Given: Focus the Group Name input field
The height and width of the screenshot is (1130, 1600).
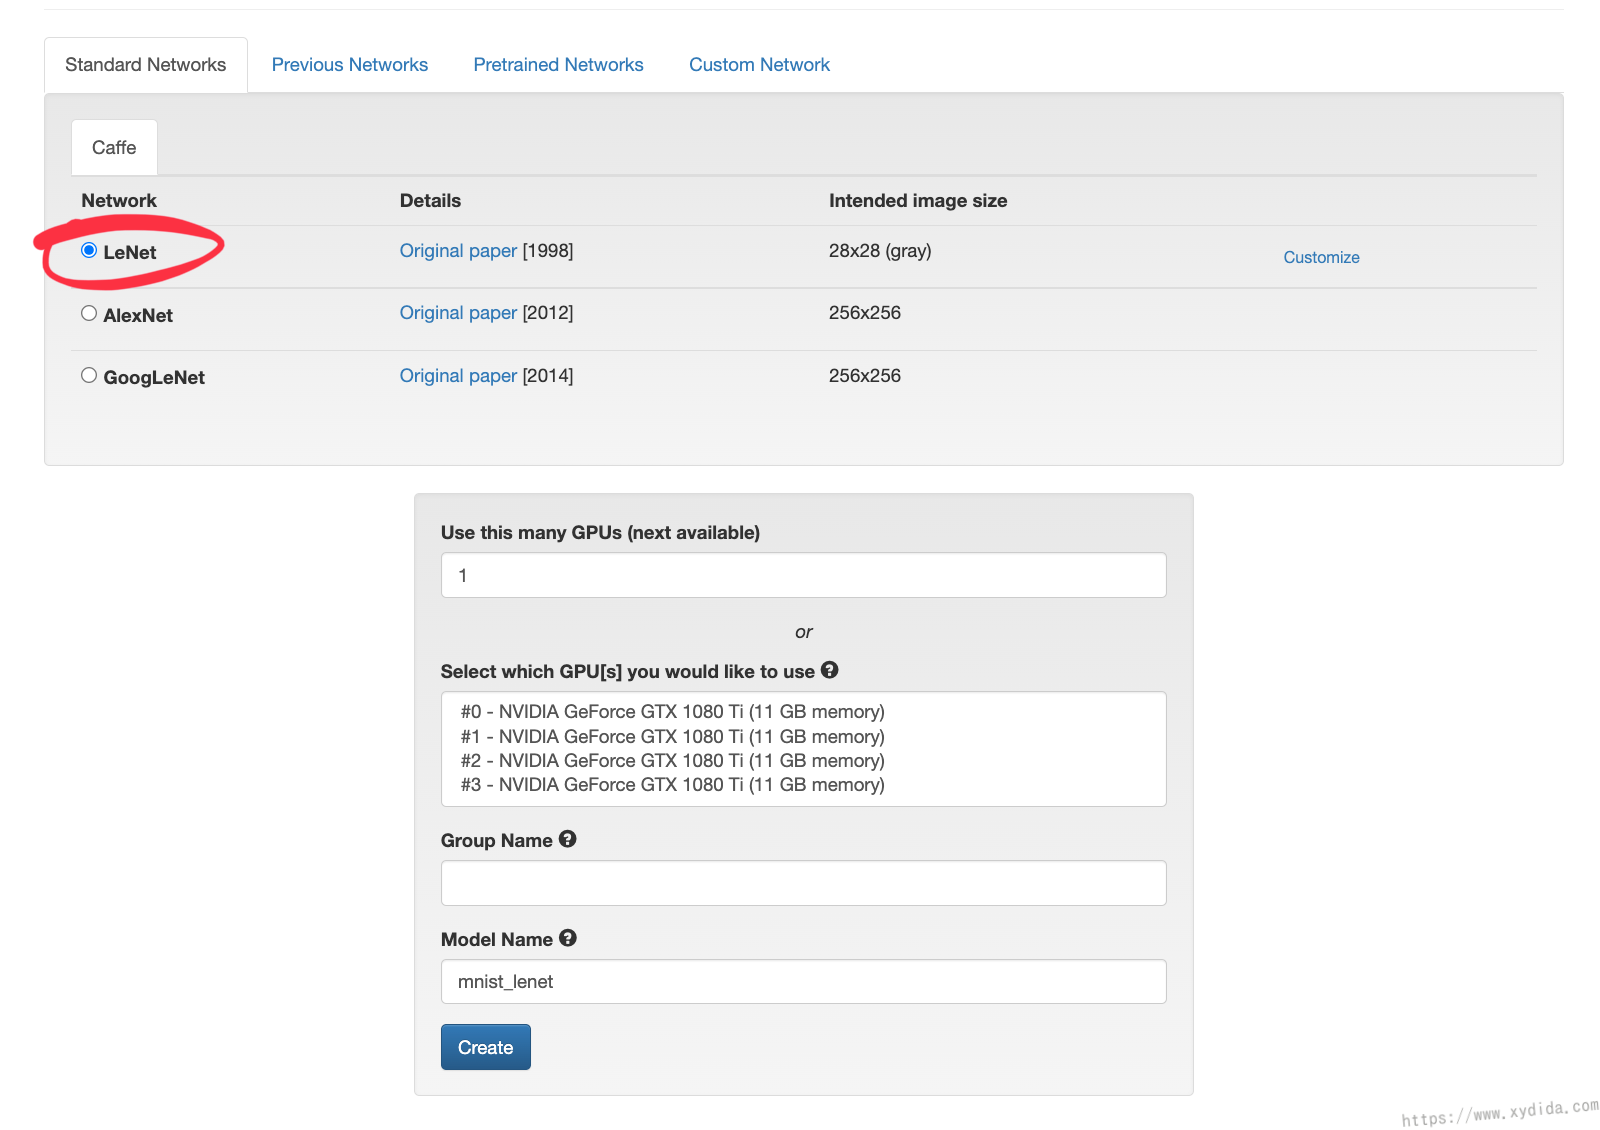Looking at the screenshot, I should pyautogui.click(x=803, y=883).
